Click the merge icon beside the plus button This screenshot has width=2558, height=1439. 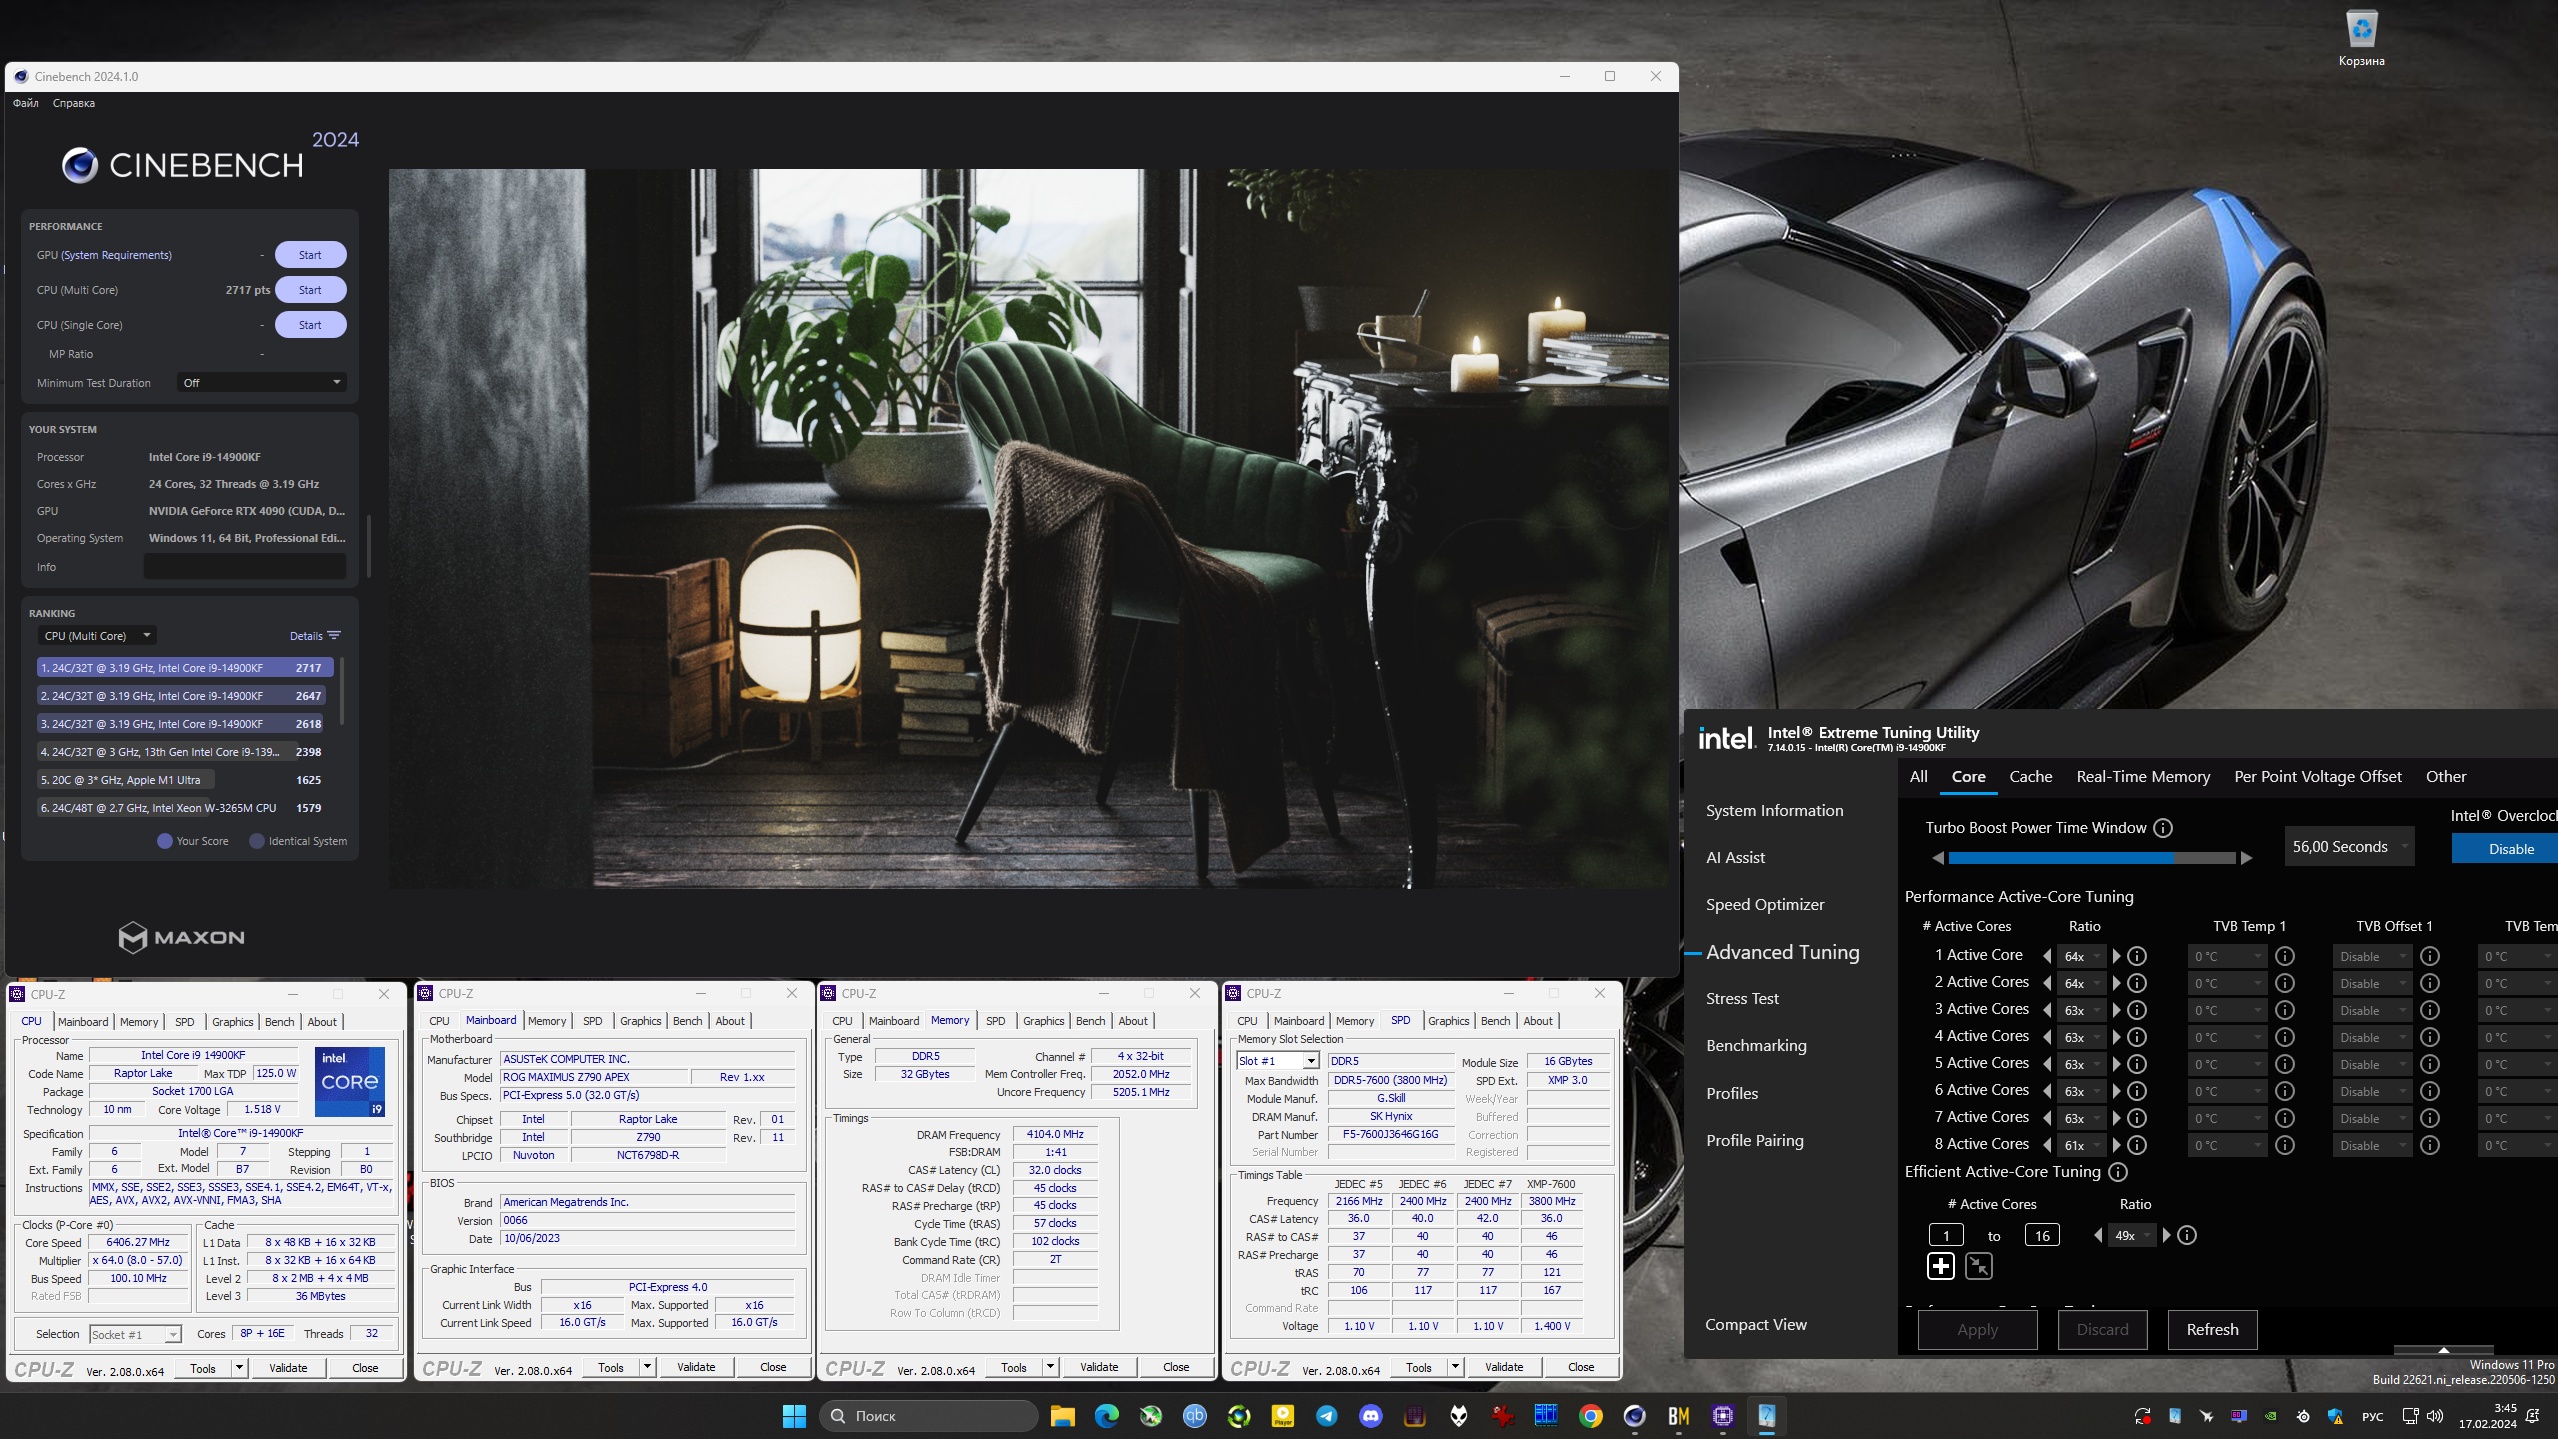1979,1266
